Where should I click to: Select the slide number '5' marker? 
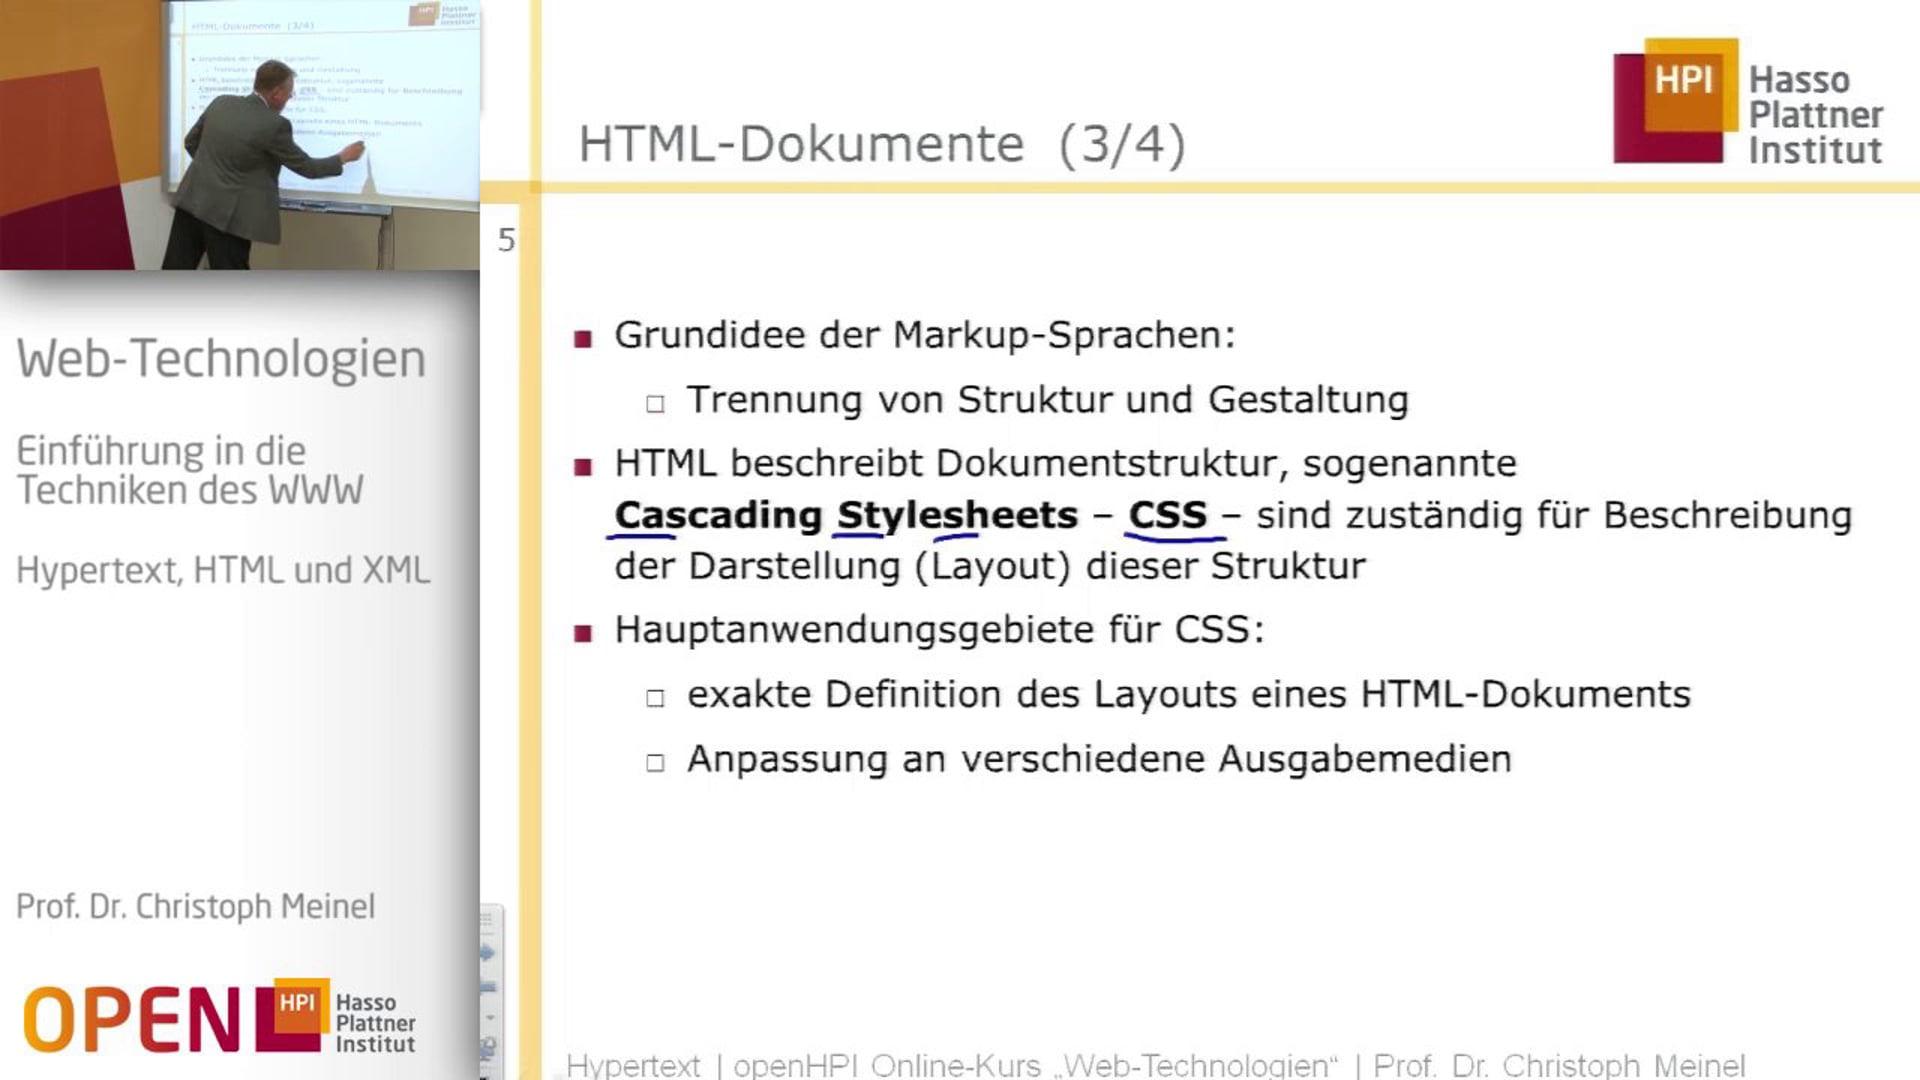click(x=505, y=239)
